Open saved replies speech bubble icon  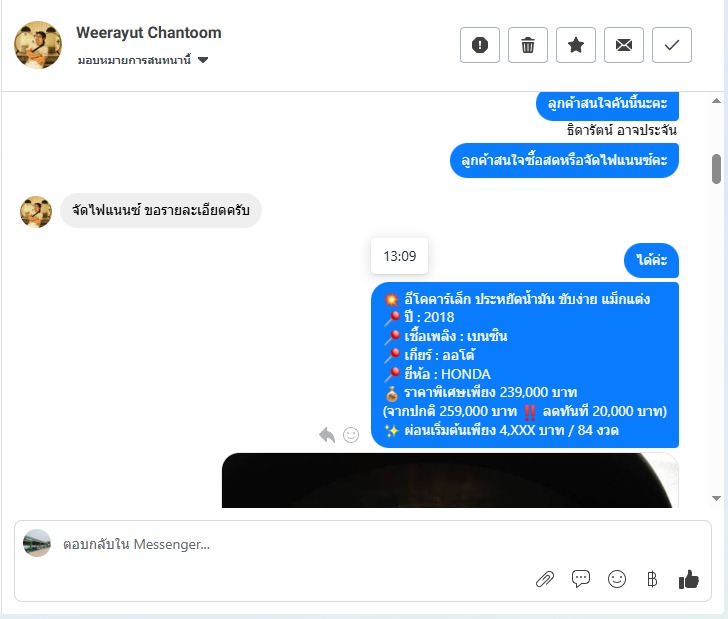(x=581, y=579)
